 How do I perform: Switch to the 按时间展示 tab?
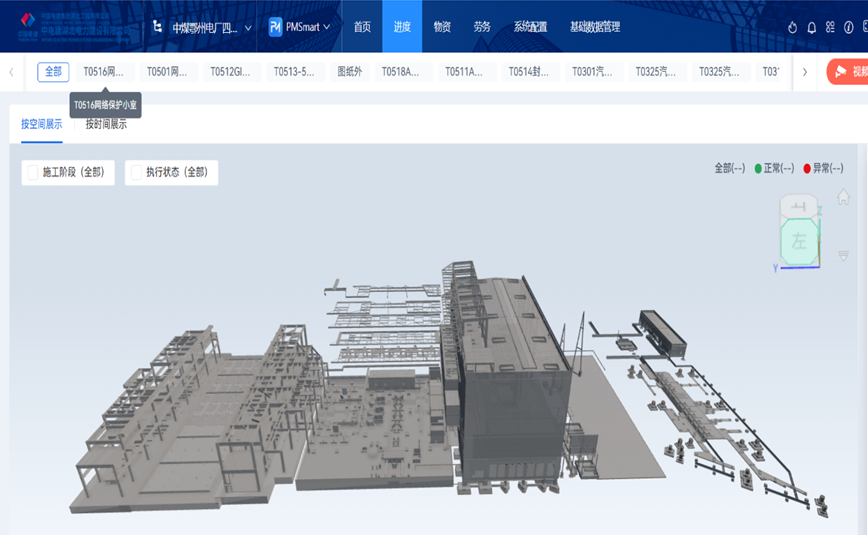[x=106, y=124]
